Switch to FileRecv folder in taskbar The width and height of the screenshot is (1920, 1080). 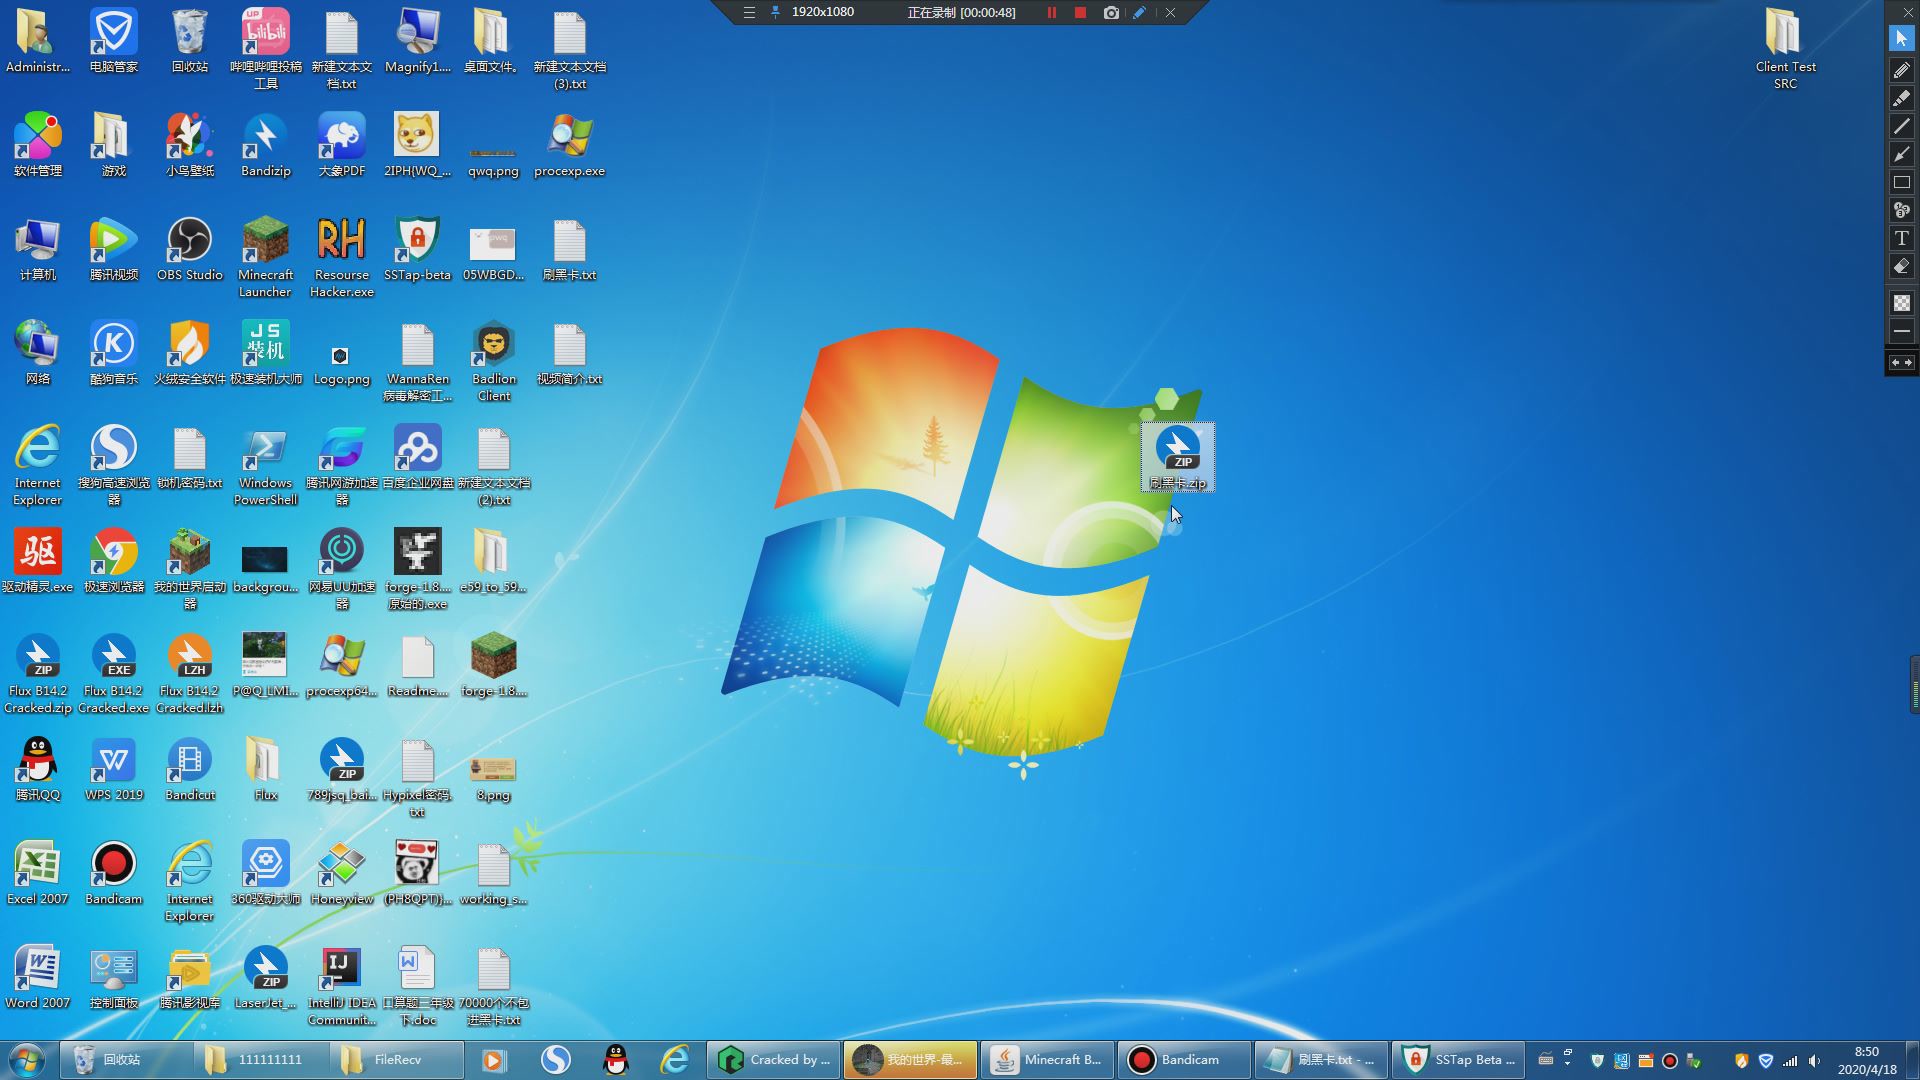pyautogui.click(x=397, y=1060)
